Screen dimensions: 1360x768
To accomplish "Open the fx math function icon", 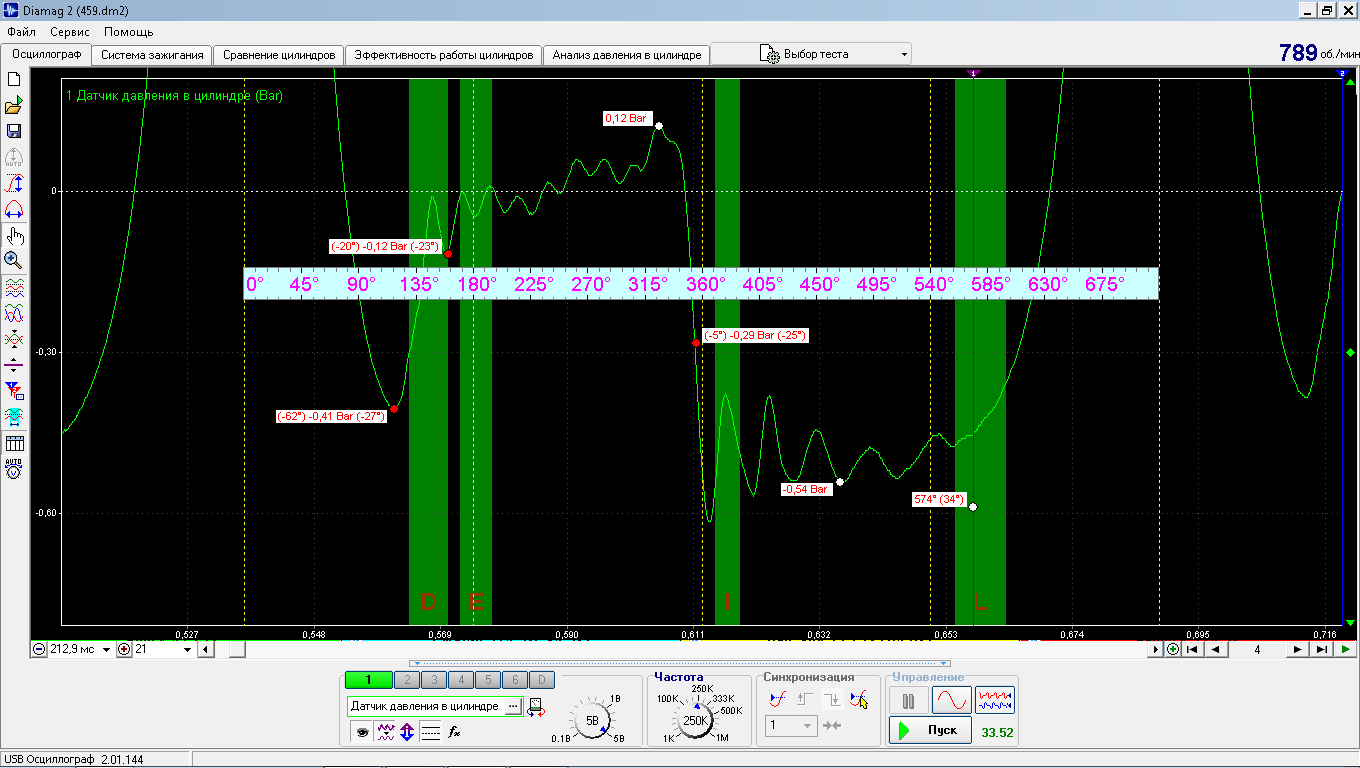I will point(454,732).
